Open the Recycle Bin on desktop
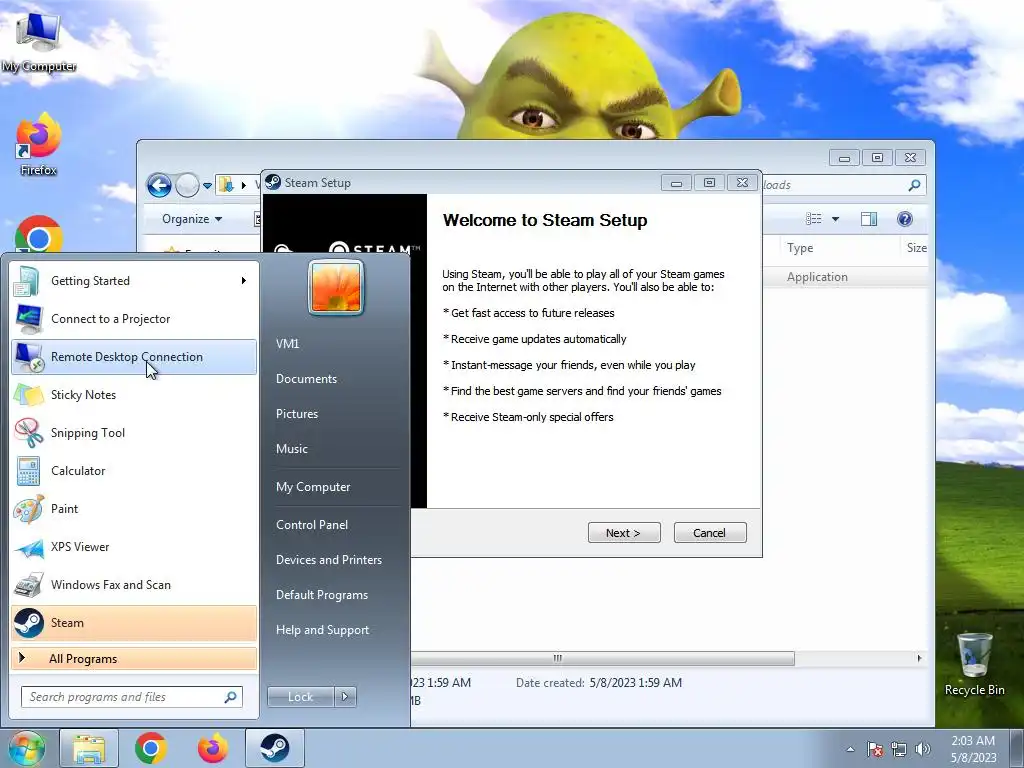 coord(974,664)
